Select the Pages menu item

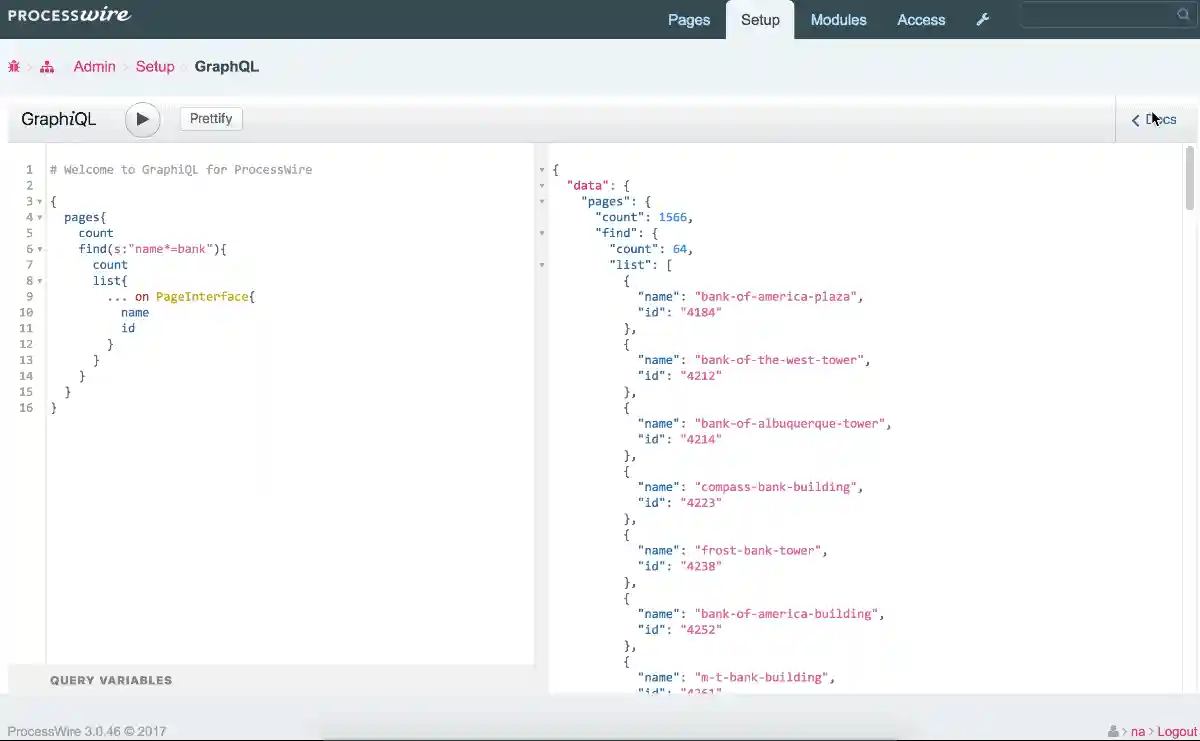point(689,19)
